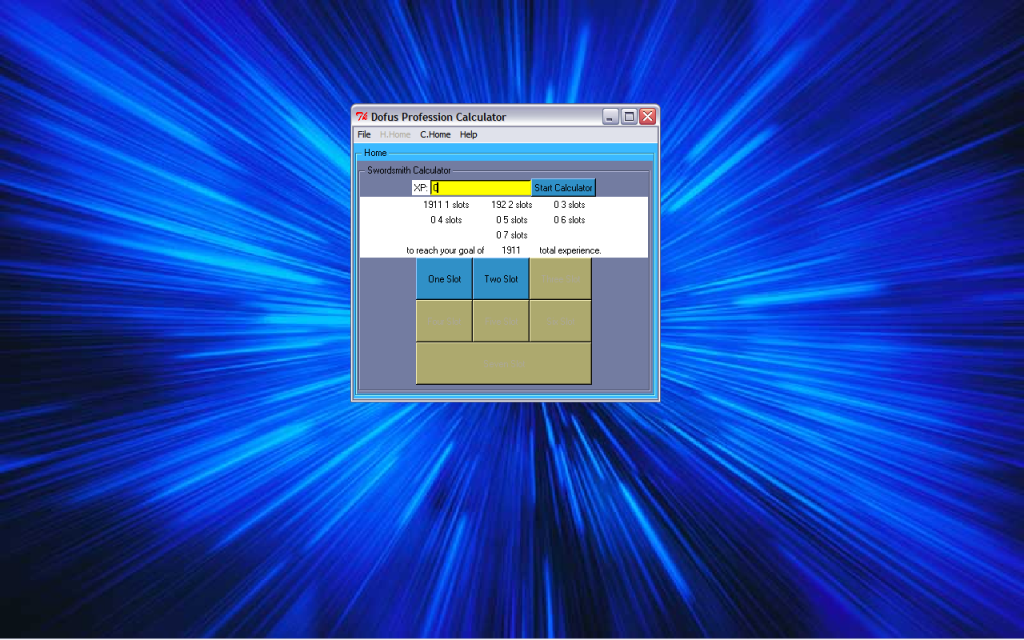This screenshot has height=640, width=1024.
Task: Select the One Slot button
Action: (444, 279)
